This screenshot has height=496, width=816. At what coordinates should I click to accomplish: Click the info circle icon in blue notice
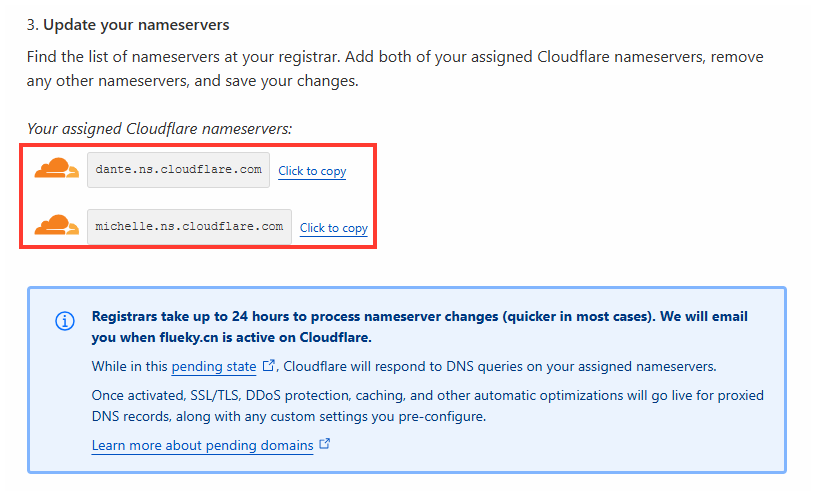coord(65,321)
